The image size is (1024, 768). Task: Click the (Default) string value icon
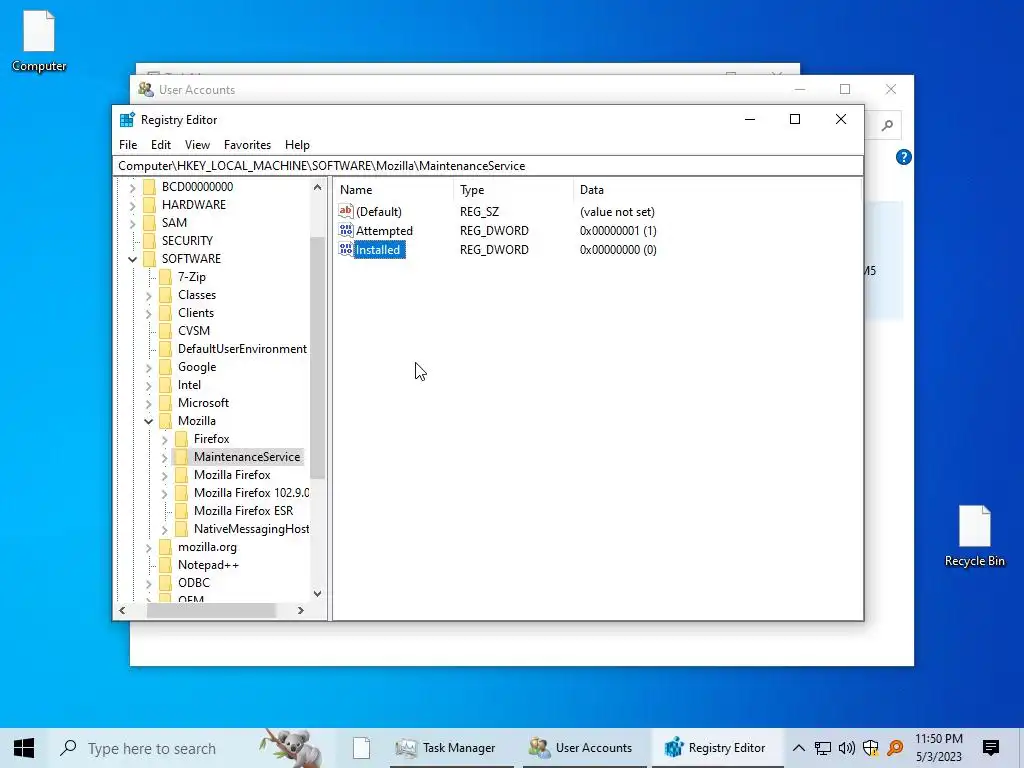click(x=345, y=211)
